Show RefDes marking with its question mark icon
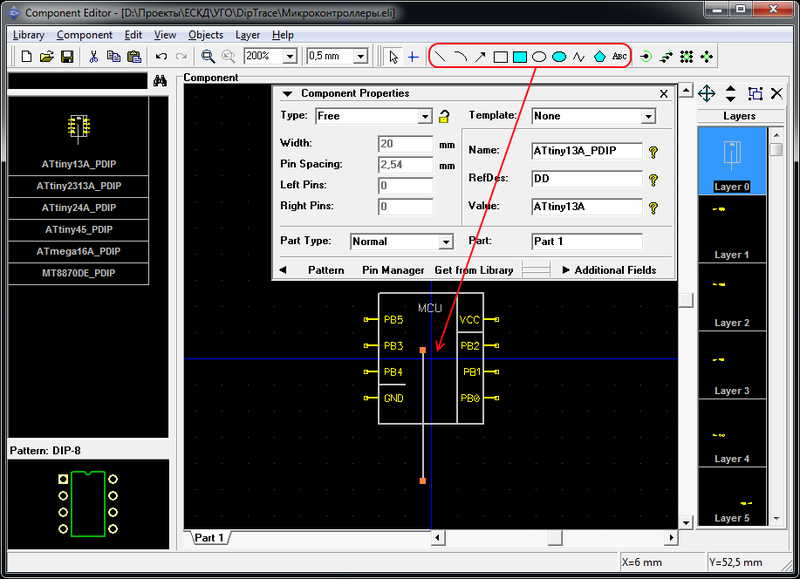This screenshot has width=800, height=579. (653, 180)
